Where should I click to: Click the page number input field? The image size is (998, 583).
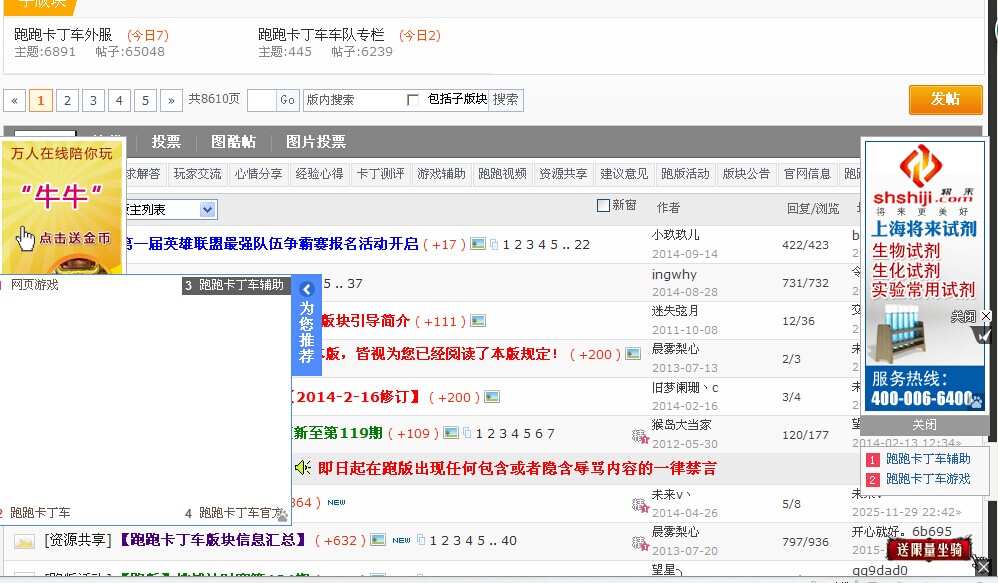pos(262,100)
